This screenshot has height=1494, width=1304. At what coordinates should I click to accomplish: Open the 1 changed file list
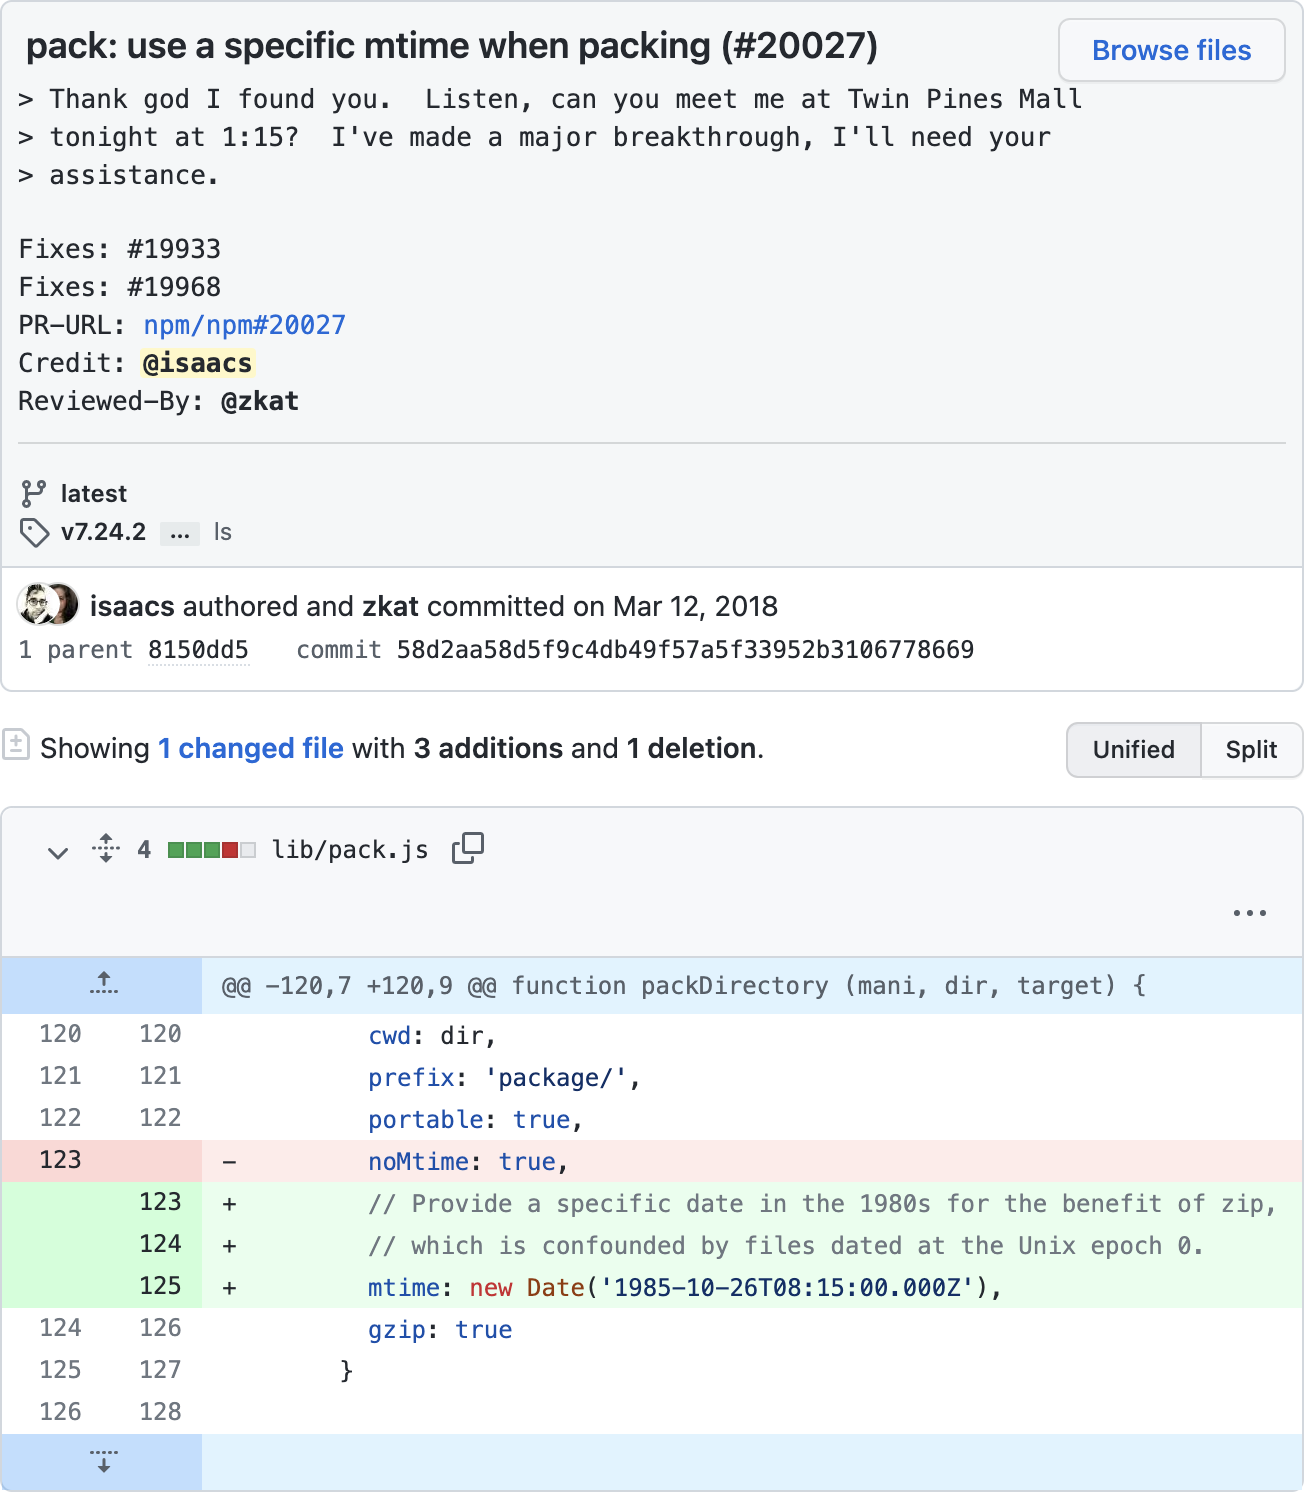(x=251, y=748)
